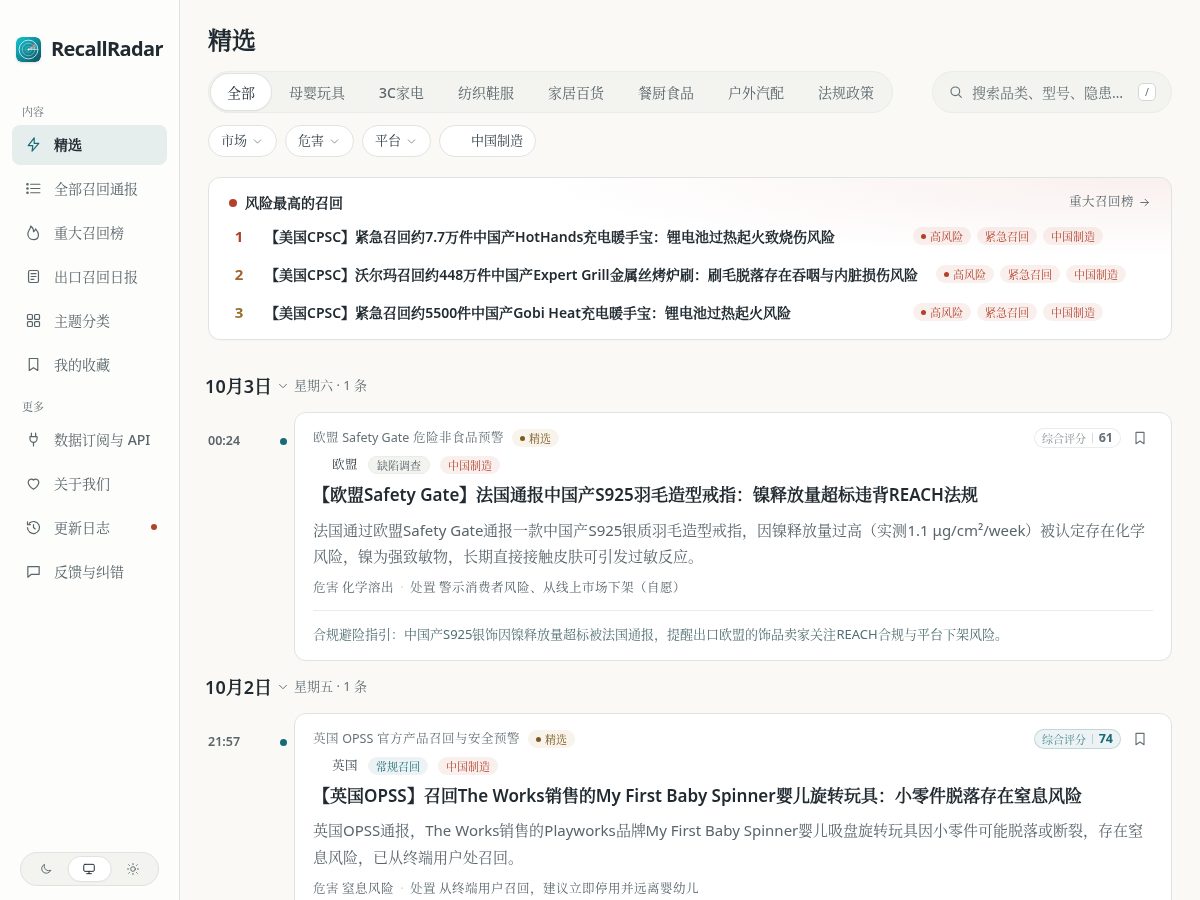Select the 法规政策 category tab
The width and height of the screenshot is (1200, 900).
pos(846,93)
